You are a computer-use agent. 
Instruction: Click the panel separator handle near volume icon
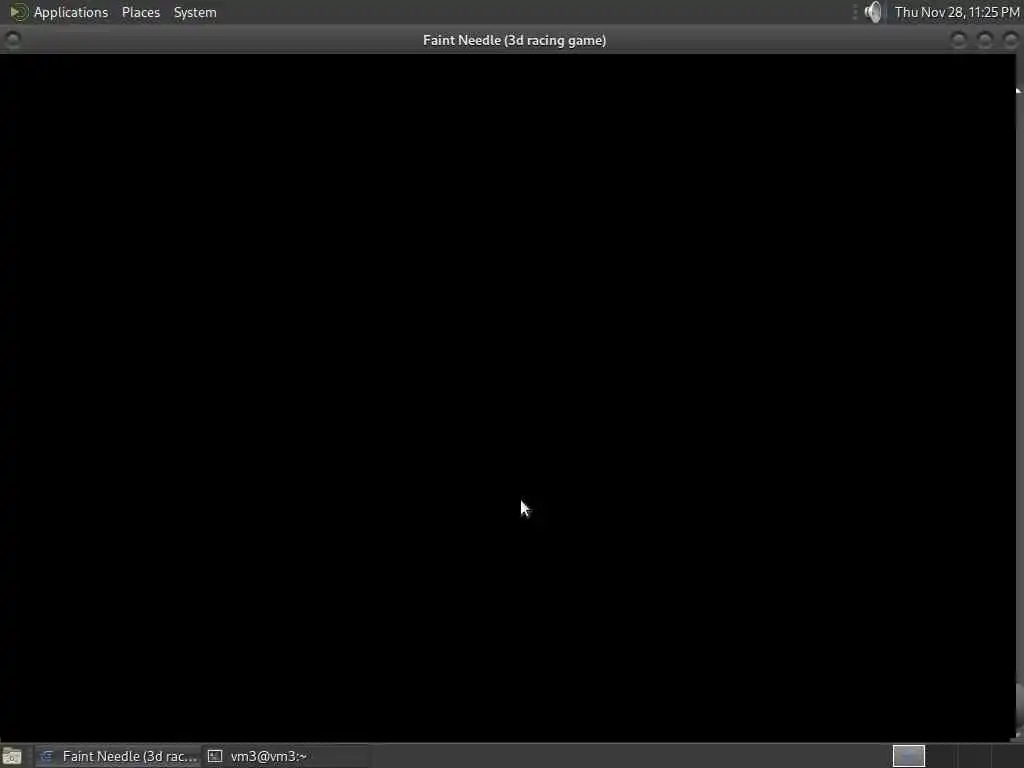click(855, 12)
